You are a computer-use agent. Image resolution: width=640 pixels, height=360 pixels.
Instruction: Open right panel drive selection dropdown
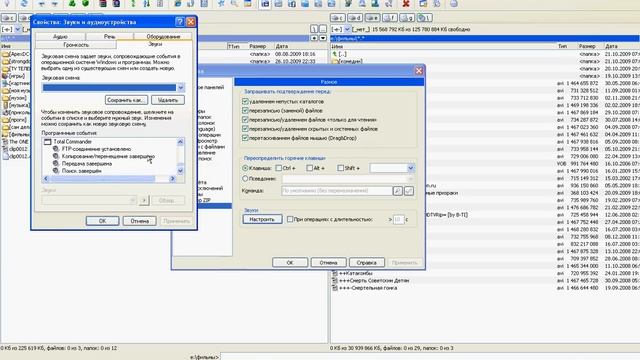click(347, 29)
